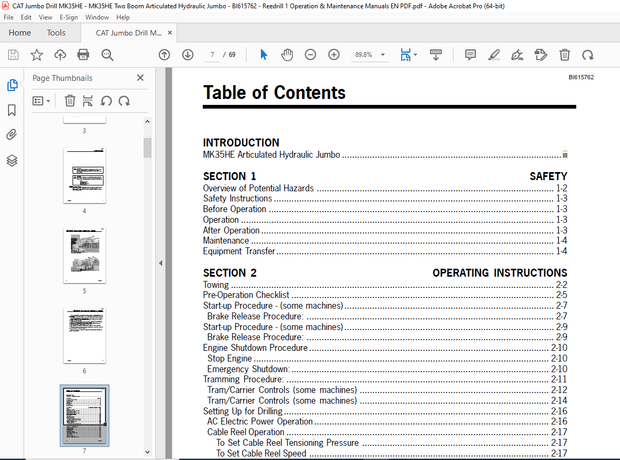Viewport: 620px width, 460px height.
Task: Click the stamp tool icon in main toolbar
Action: 541,55
